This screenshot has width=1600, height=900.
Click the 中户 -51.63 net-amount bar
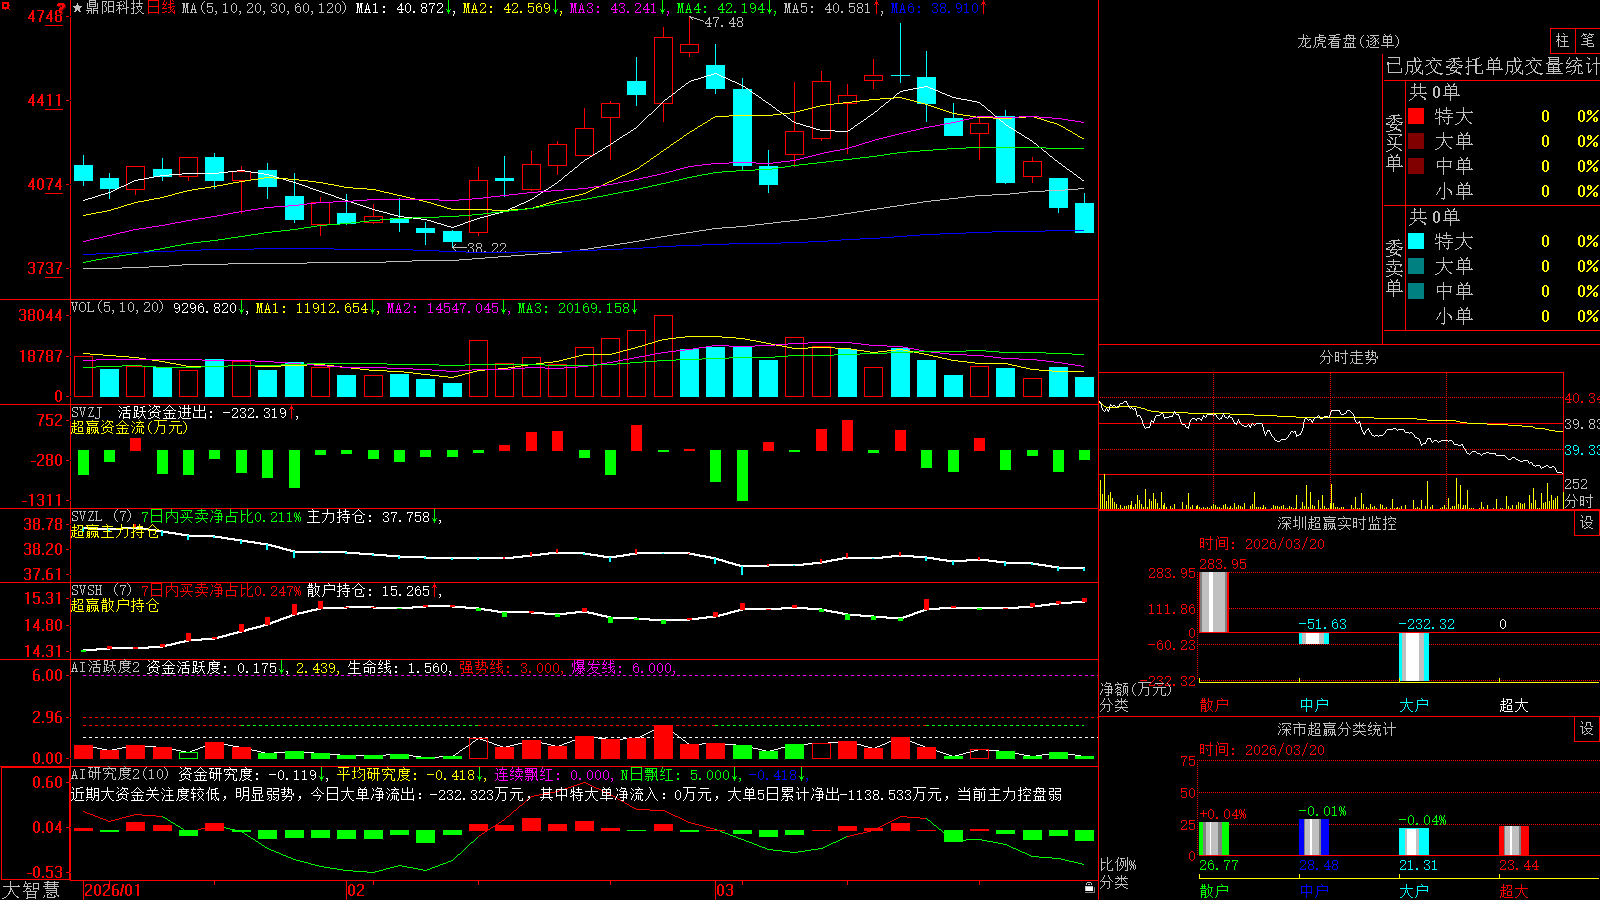(1314, 638)
